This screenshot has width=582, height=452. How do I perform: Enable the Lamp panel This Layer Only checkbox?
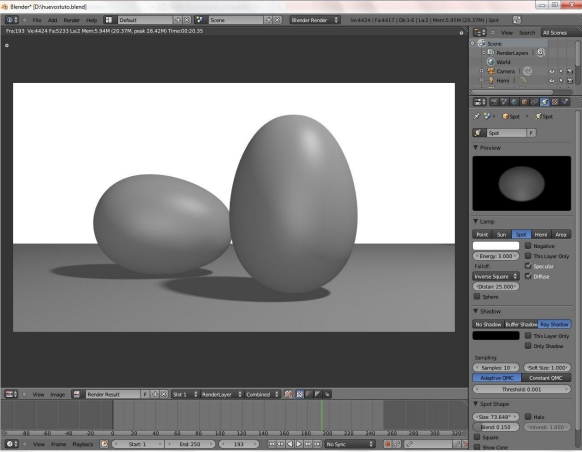tap(528, 256)
